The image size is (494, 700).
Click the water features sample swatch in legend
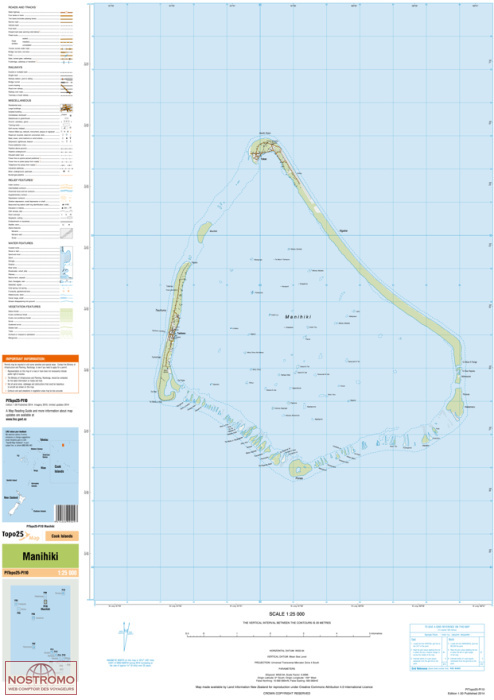(x=66, y=263)
